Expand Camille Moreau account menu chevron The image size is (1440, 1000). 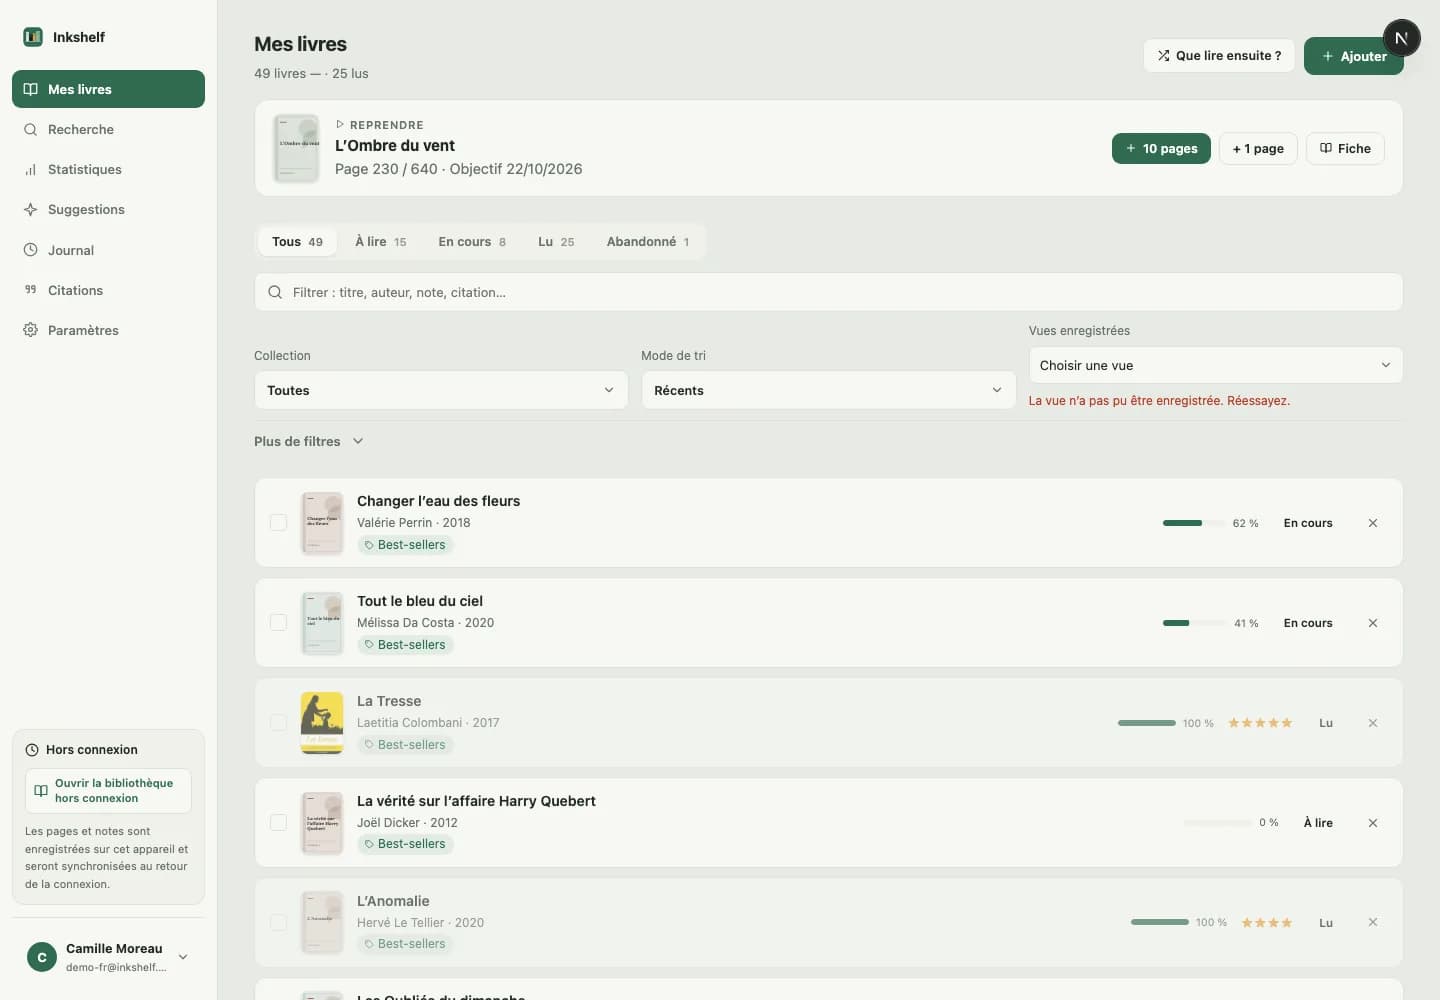pos(183,957)
